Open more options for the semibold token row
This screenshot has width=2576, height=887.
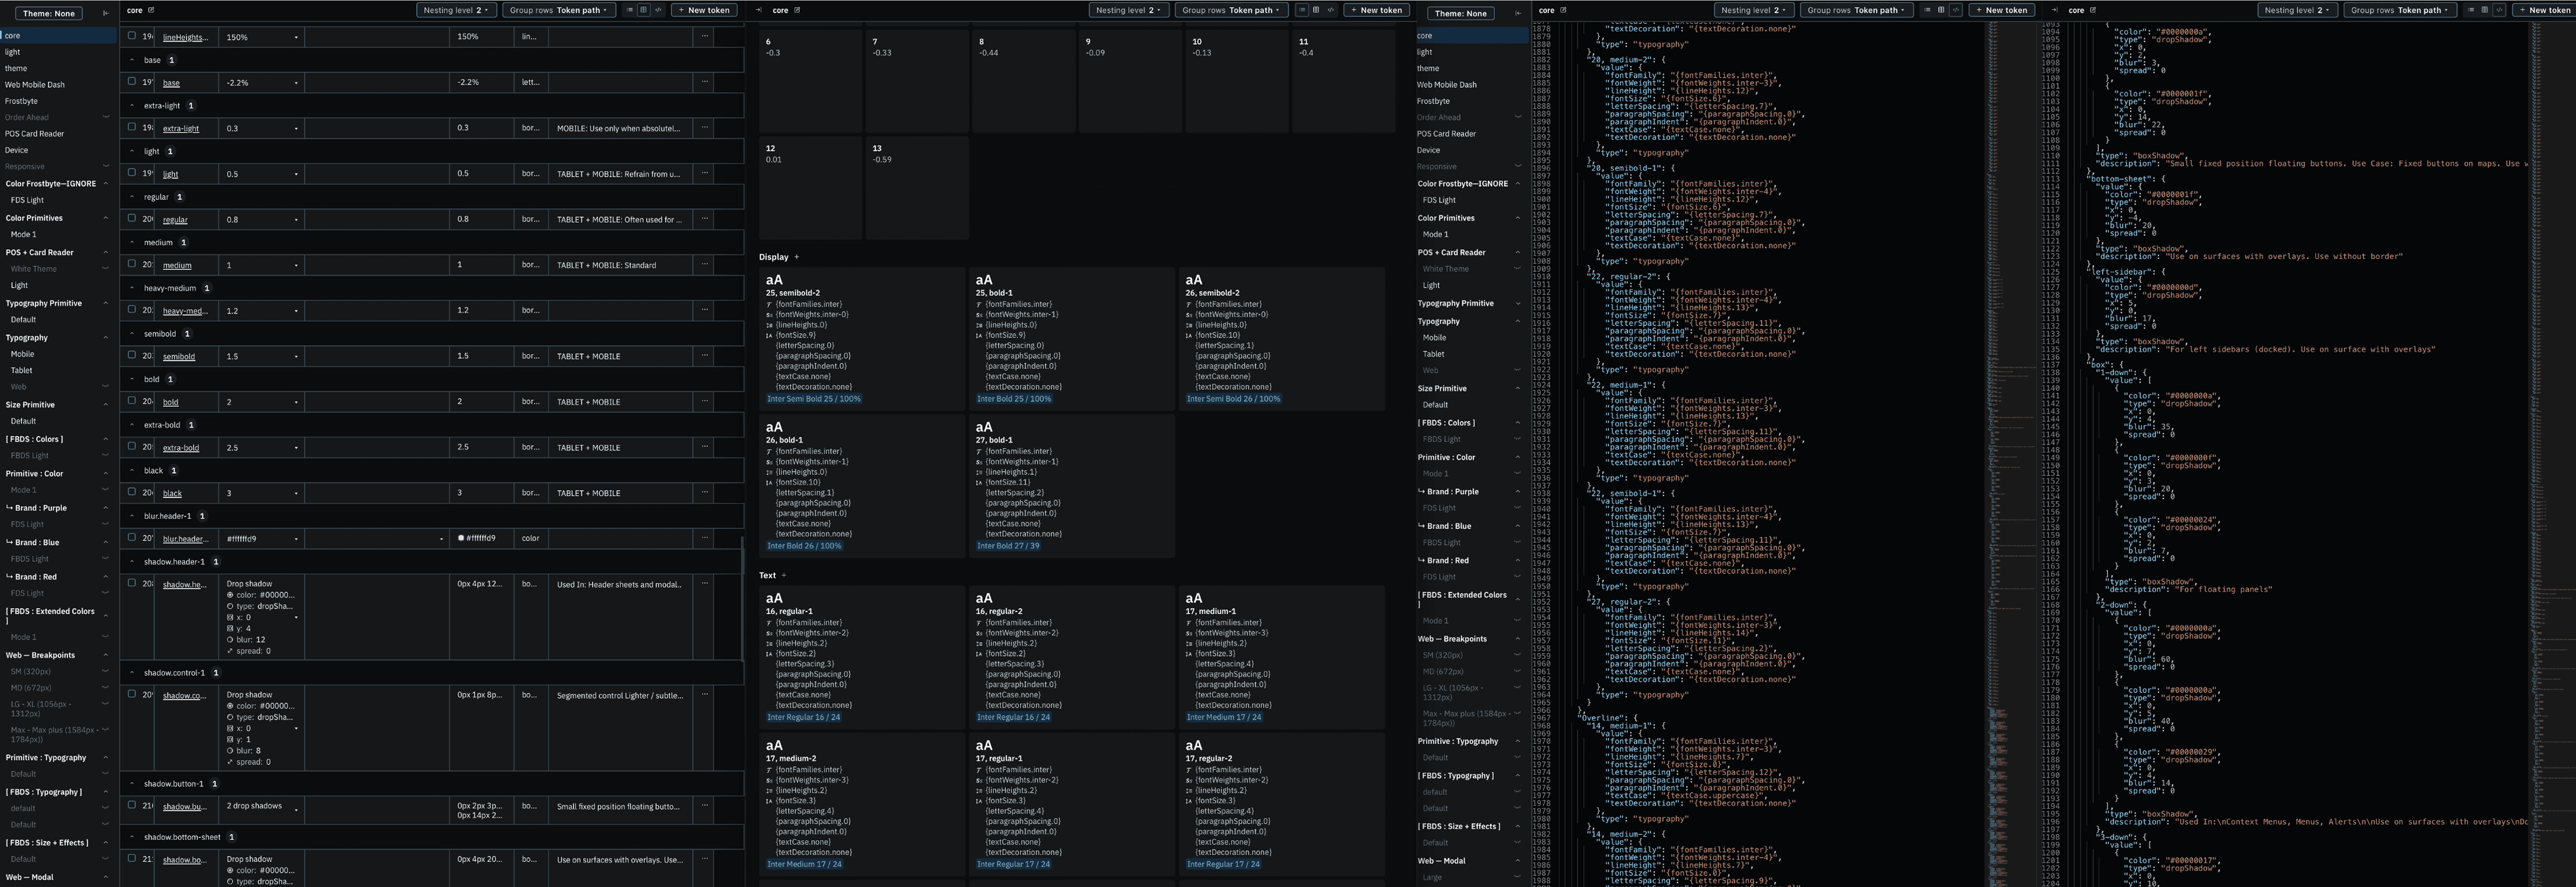tap(704, 356)
